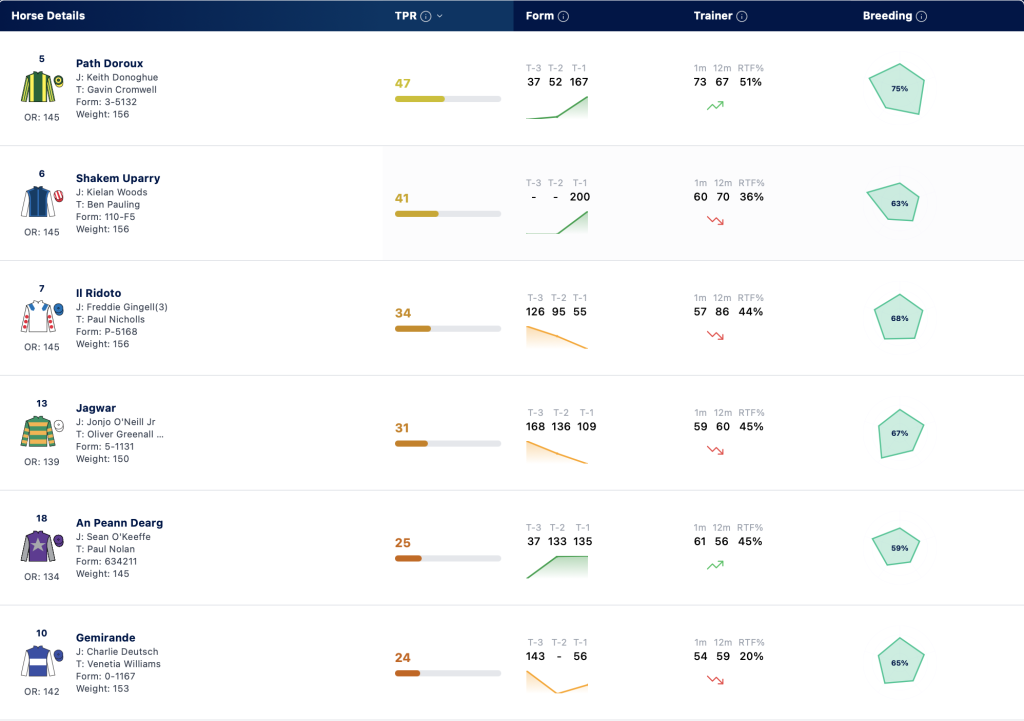Click Shakem Uparry's form trend sparkline

(x=557, y=222)
